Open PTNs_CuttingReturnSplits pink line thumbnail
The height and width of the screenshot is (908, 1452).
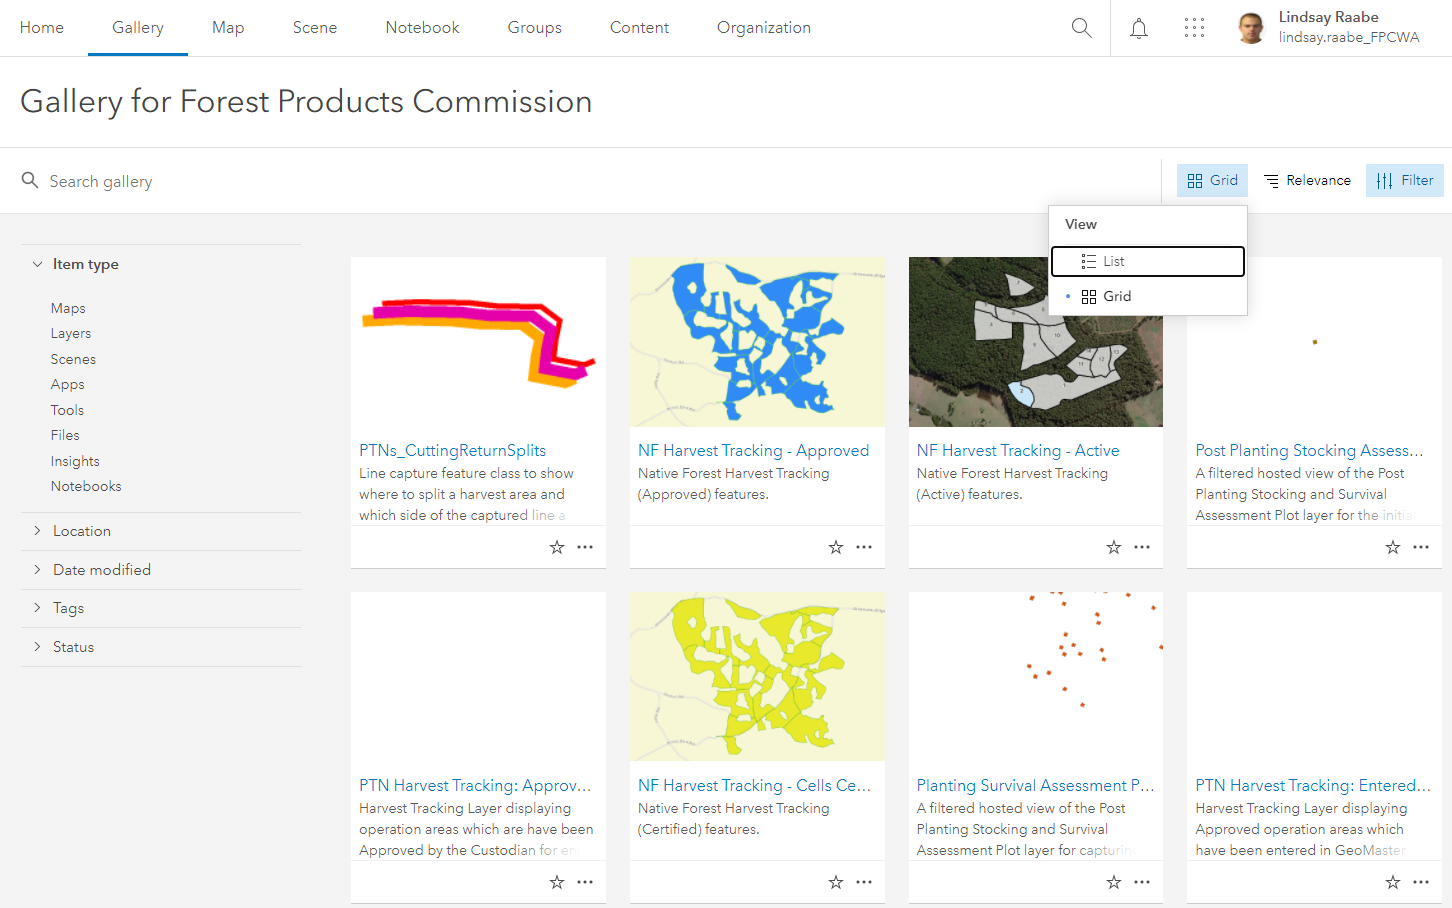pyautogui.click(x=478, y=342)
